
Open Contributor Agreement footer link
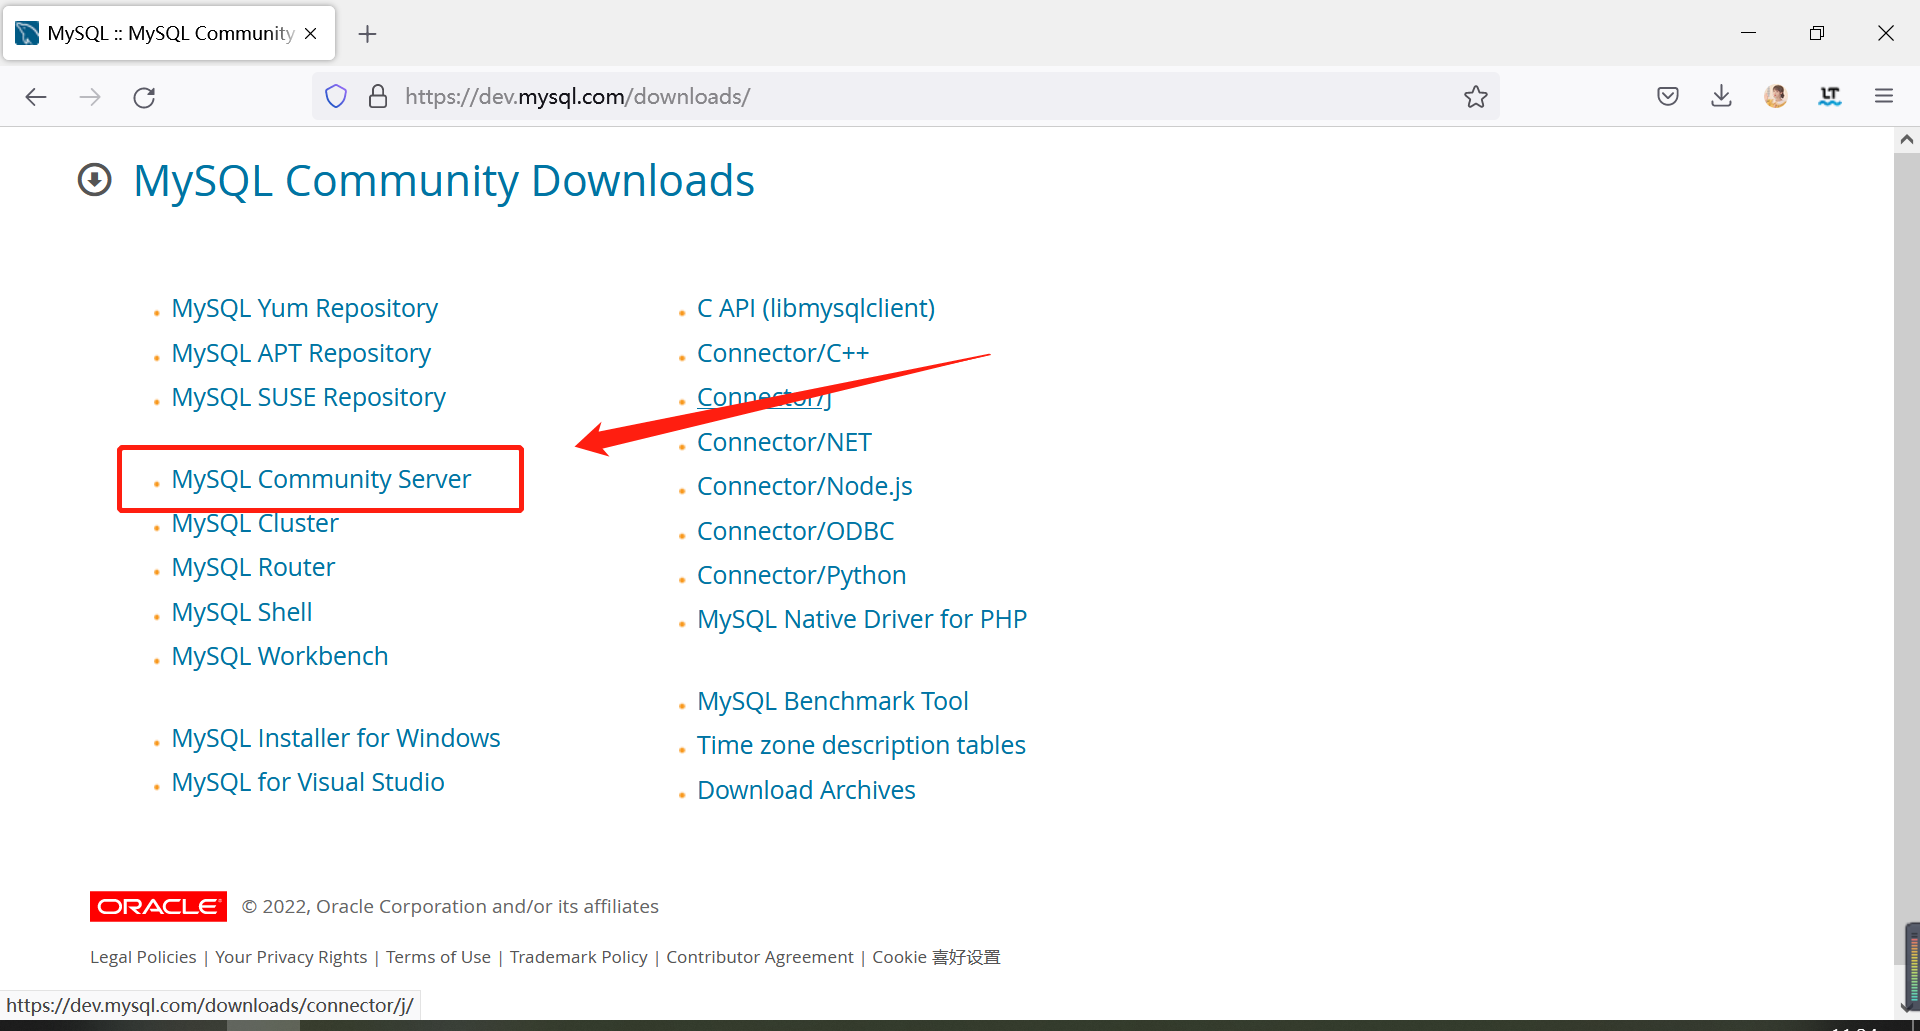[760, 957]
